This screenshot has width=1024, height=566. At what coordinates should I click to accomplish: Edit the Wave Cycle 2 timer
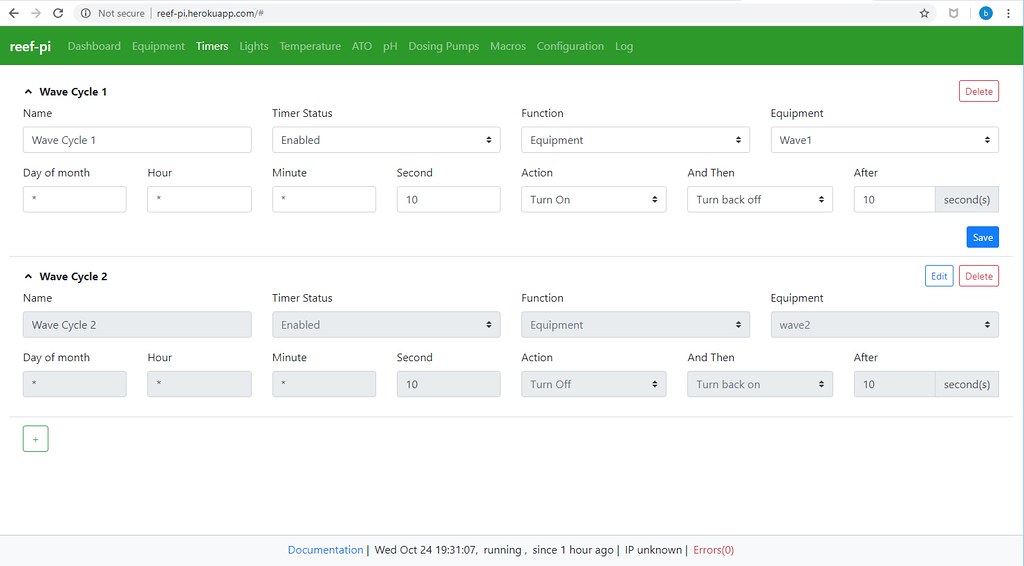pyautogui.click(x=939, y=276)
